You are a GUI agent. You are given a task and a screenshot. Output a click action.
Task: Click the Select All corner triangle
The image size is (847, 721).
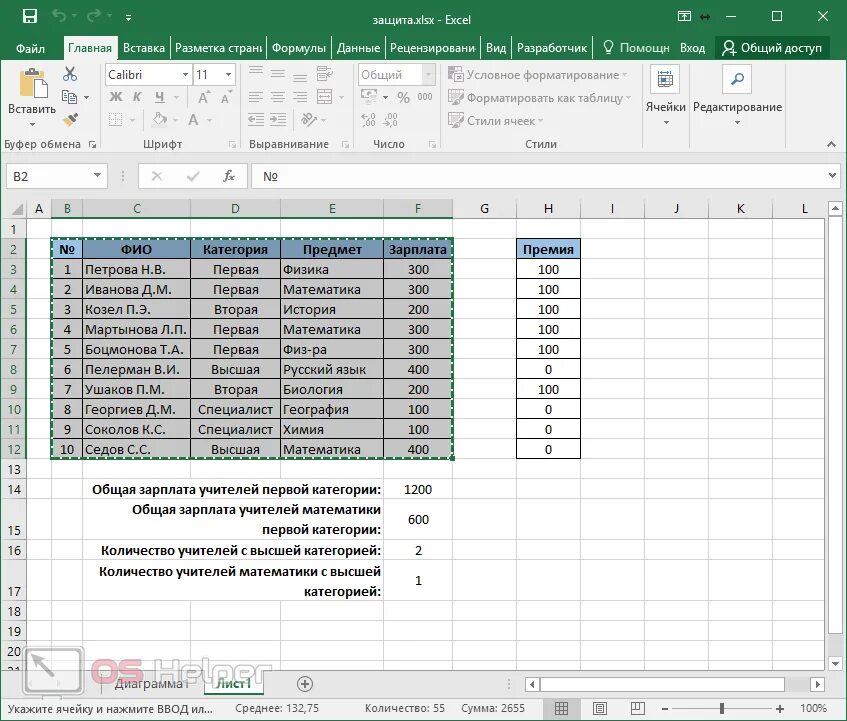point(18,209)
